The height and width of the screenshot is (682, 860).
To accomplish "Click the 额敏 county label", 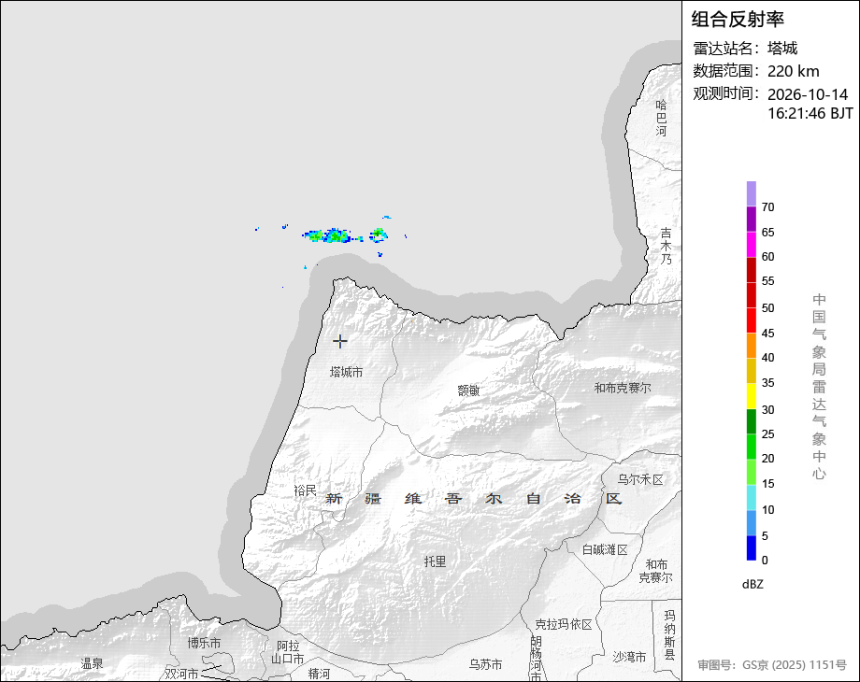I will [468, 390].
